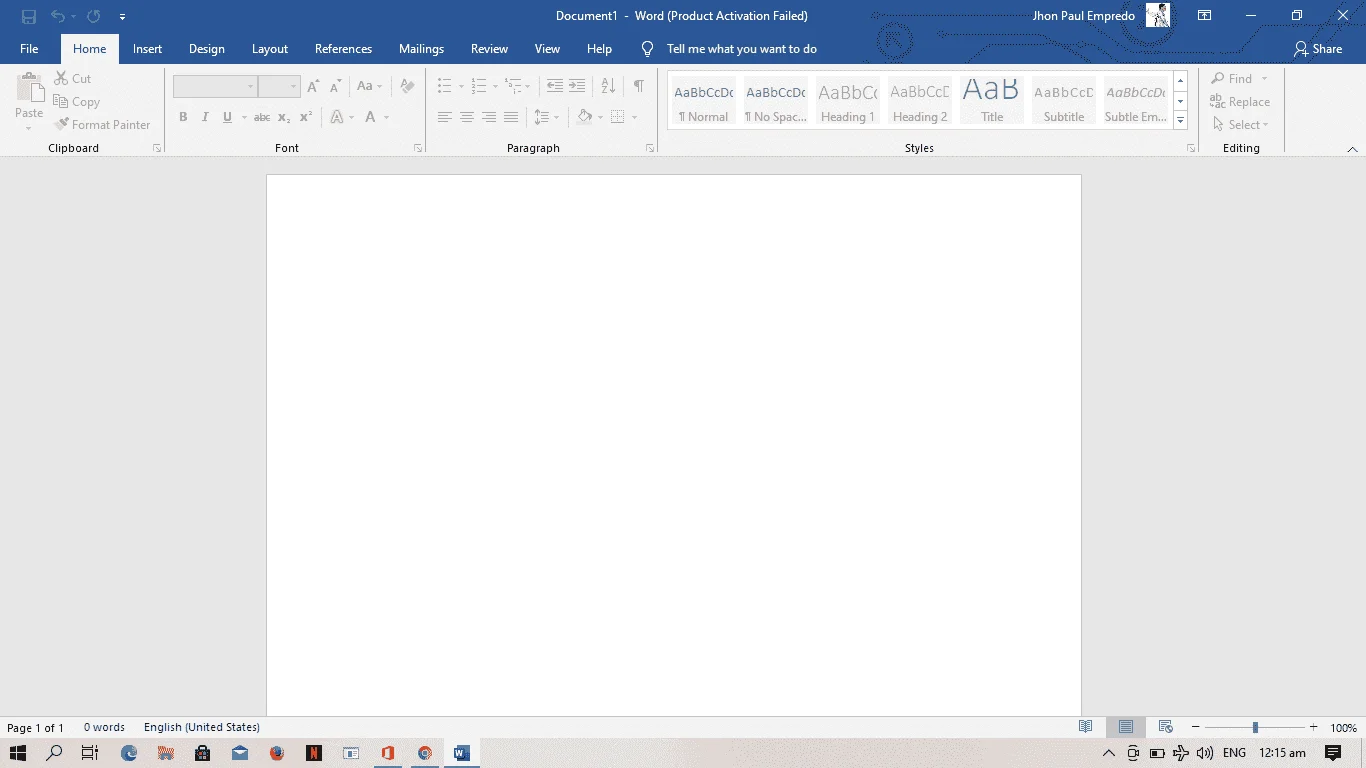1366x768 pixels.
Task: Click the Share person icon
Action: [x=1300, y=49]
